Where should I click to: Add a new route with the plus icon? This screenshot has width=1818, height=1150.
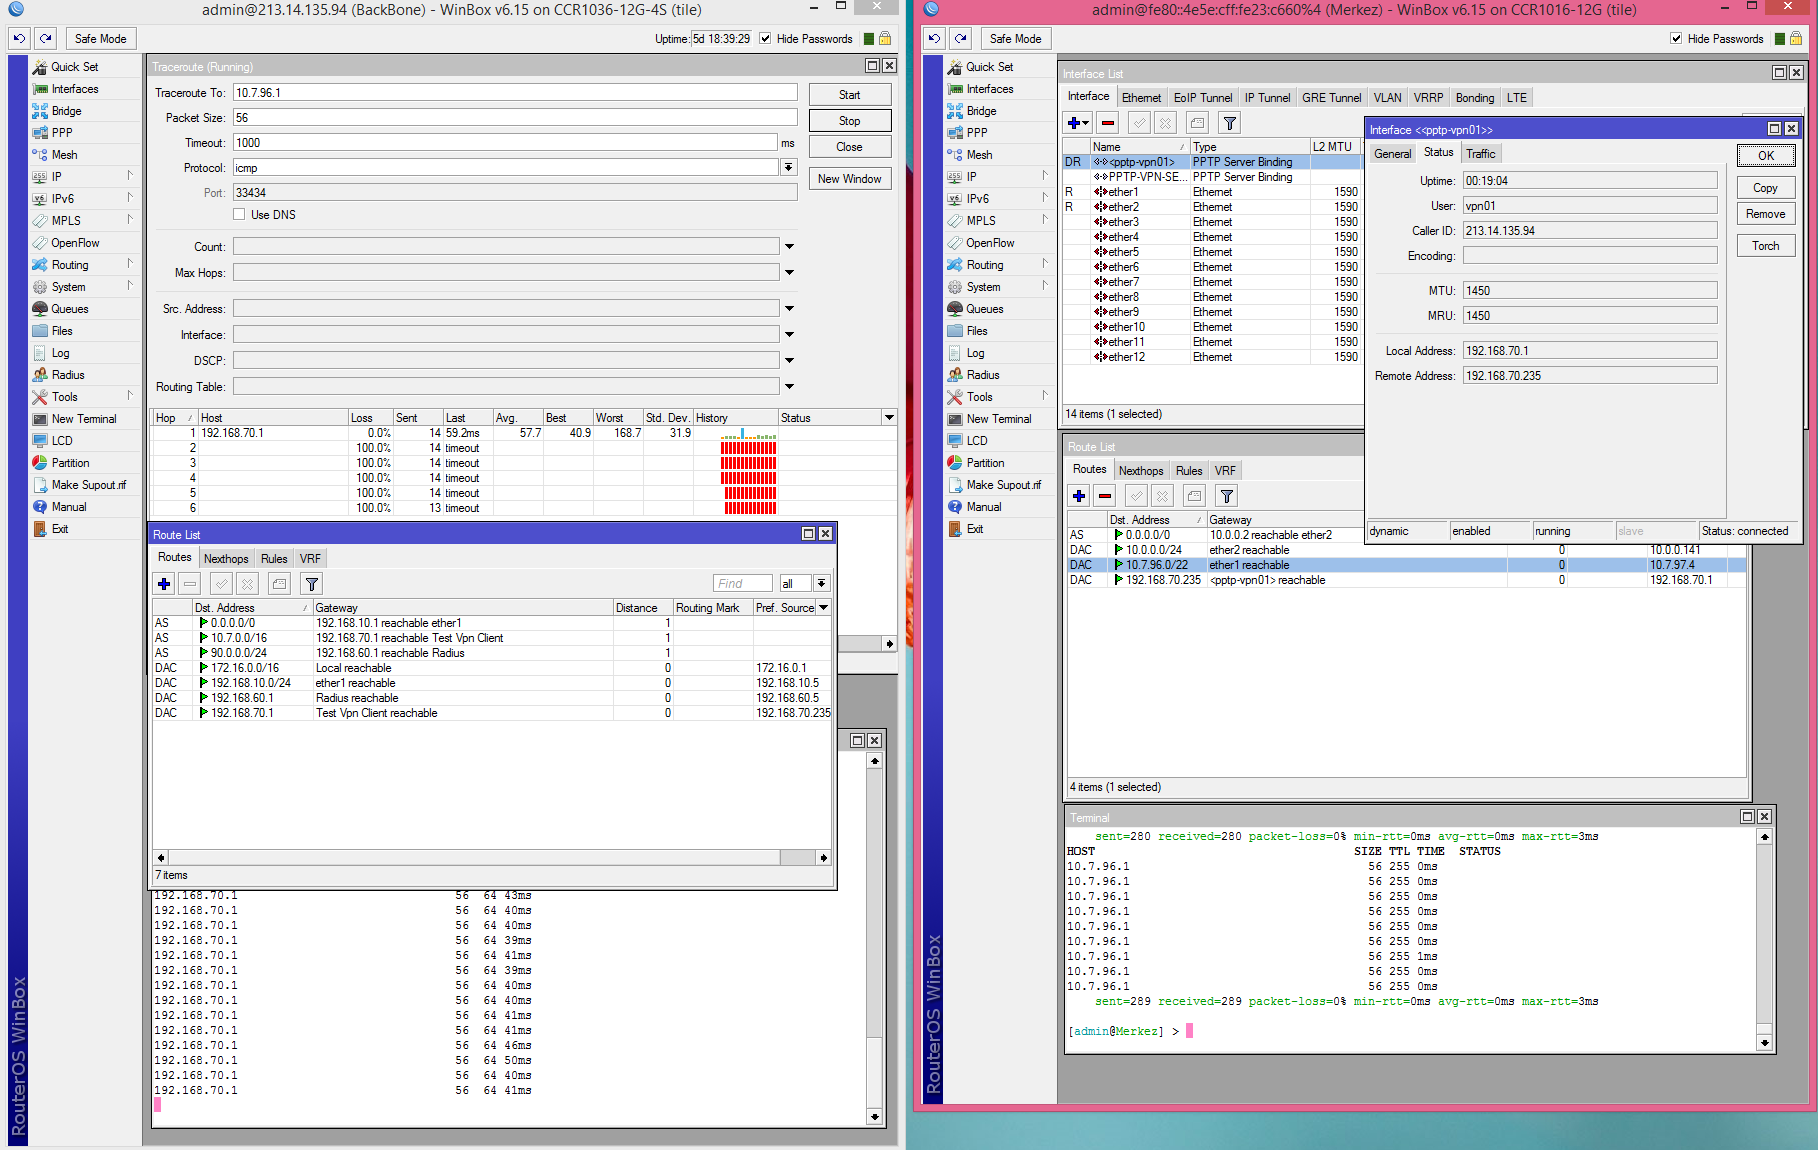click(x=163, y=583)
